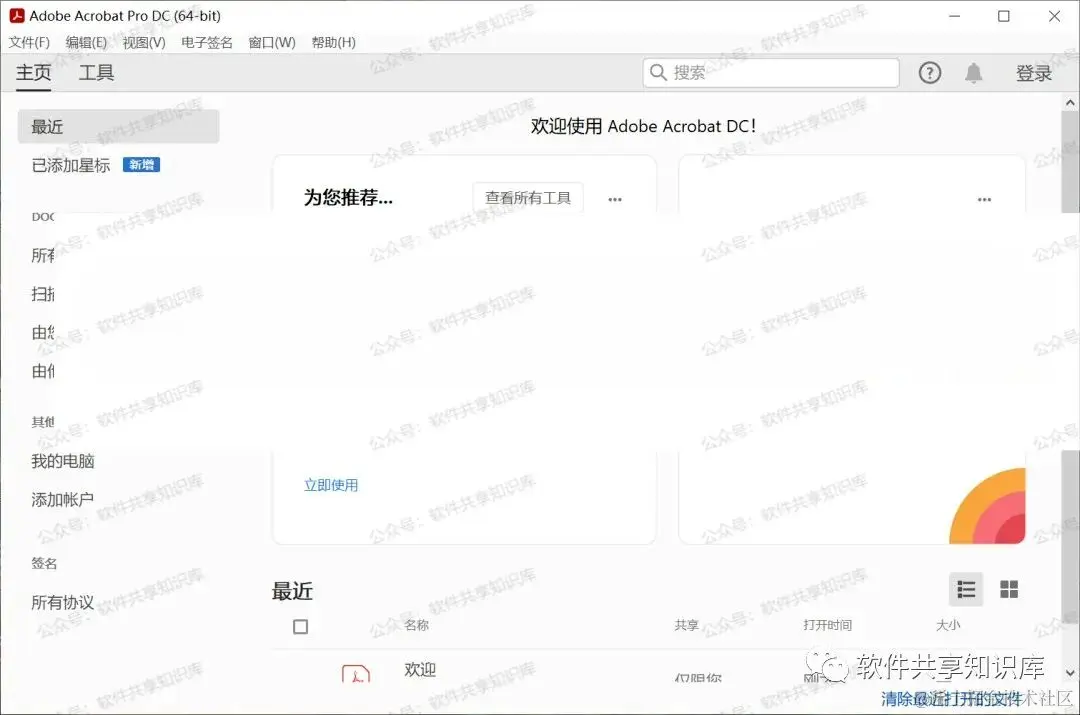Image resolution: width=1080 pixels, height=715 pixels.
Task: Click the scrollbar down arrow
Action: [1070, 673]
